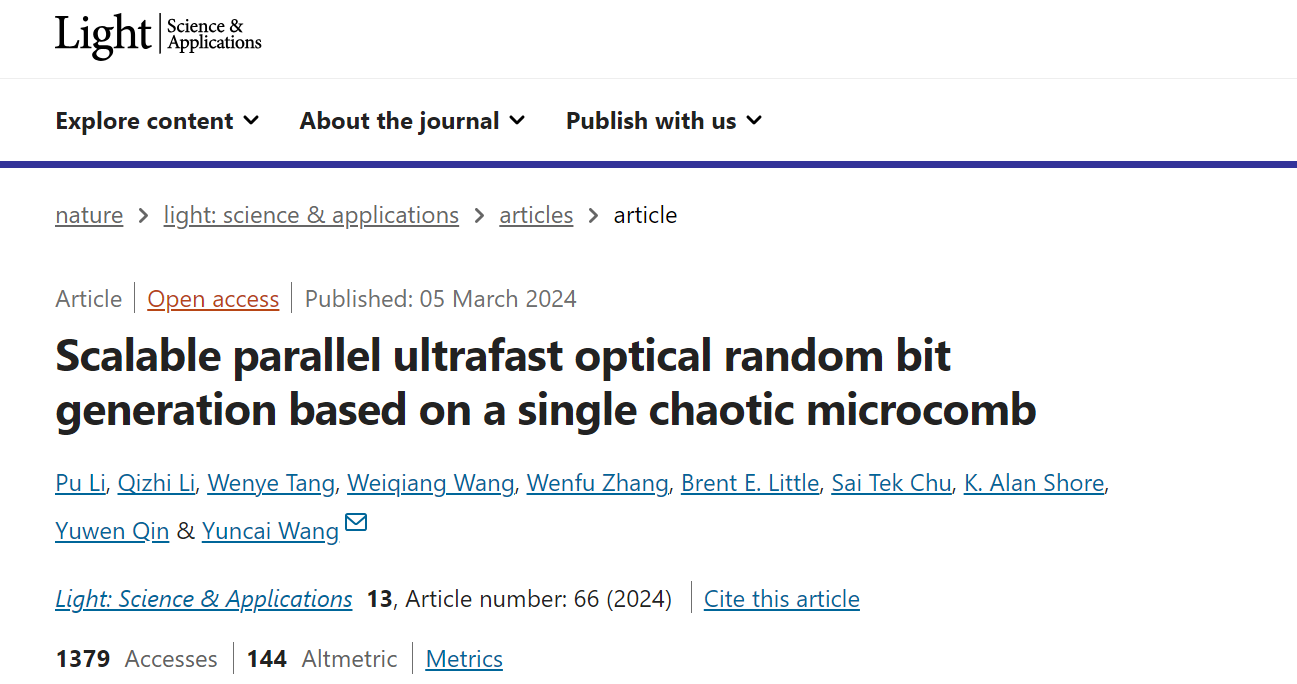
Task: Open author Weiqiang Wang's info
Action: click(x=431, y=483)
